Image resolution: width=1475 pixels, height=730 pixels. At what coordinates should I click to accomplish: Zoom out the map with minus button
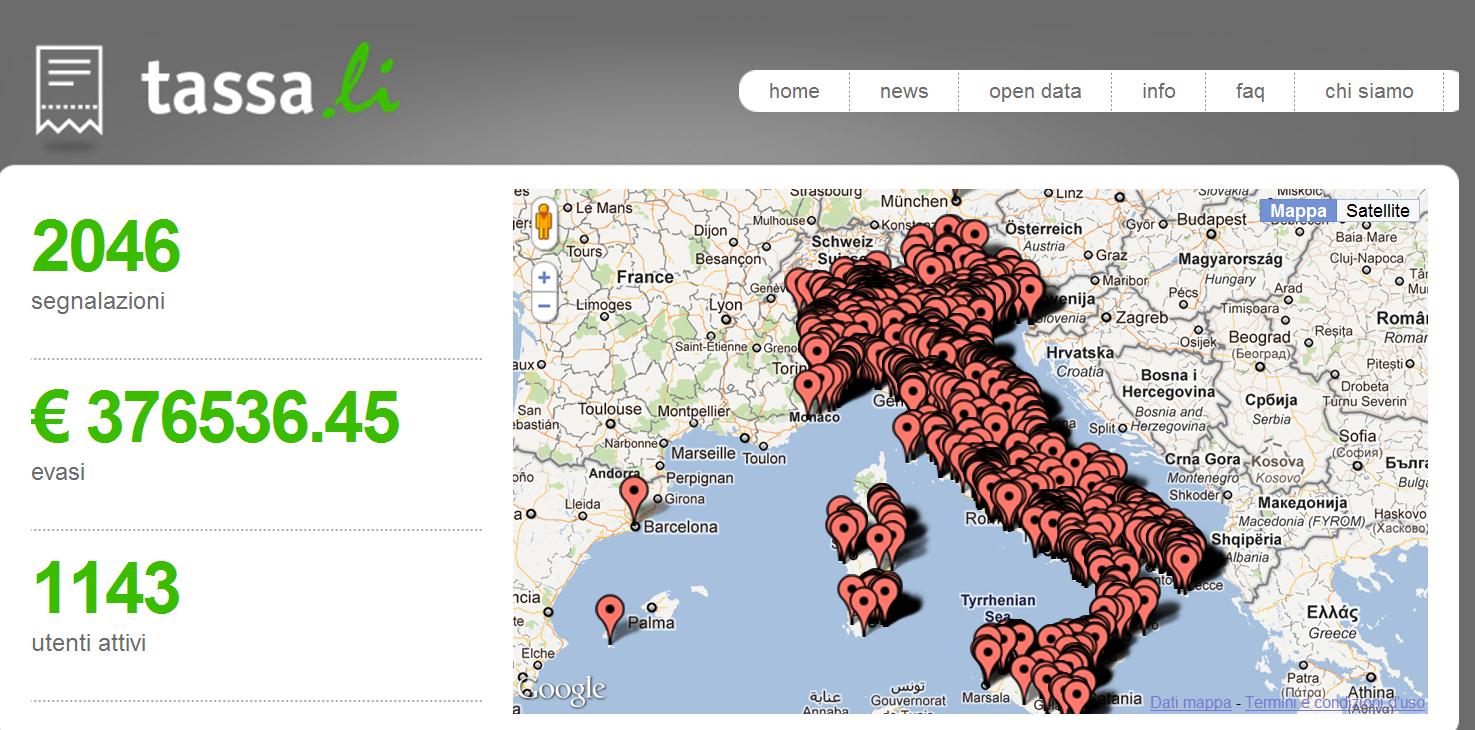[x=544, y=305]
